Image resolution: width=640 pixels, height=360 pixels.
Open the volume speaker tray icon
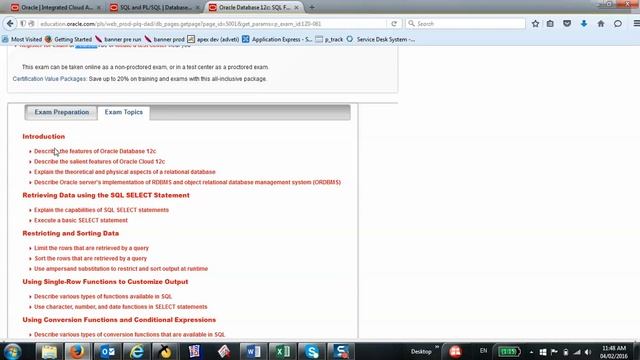588,352
